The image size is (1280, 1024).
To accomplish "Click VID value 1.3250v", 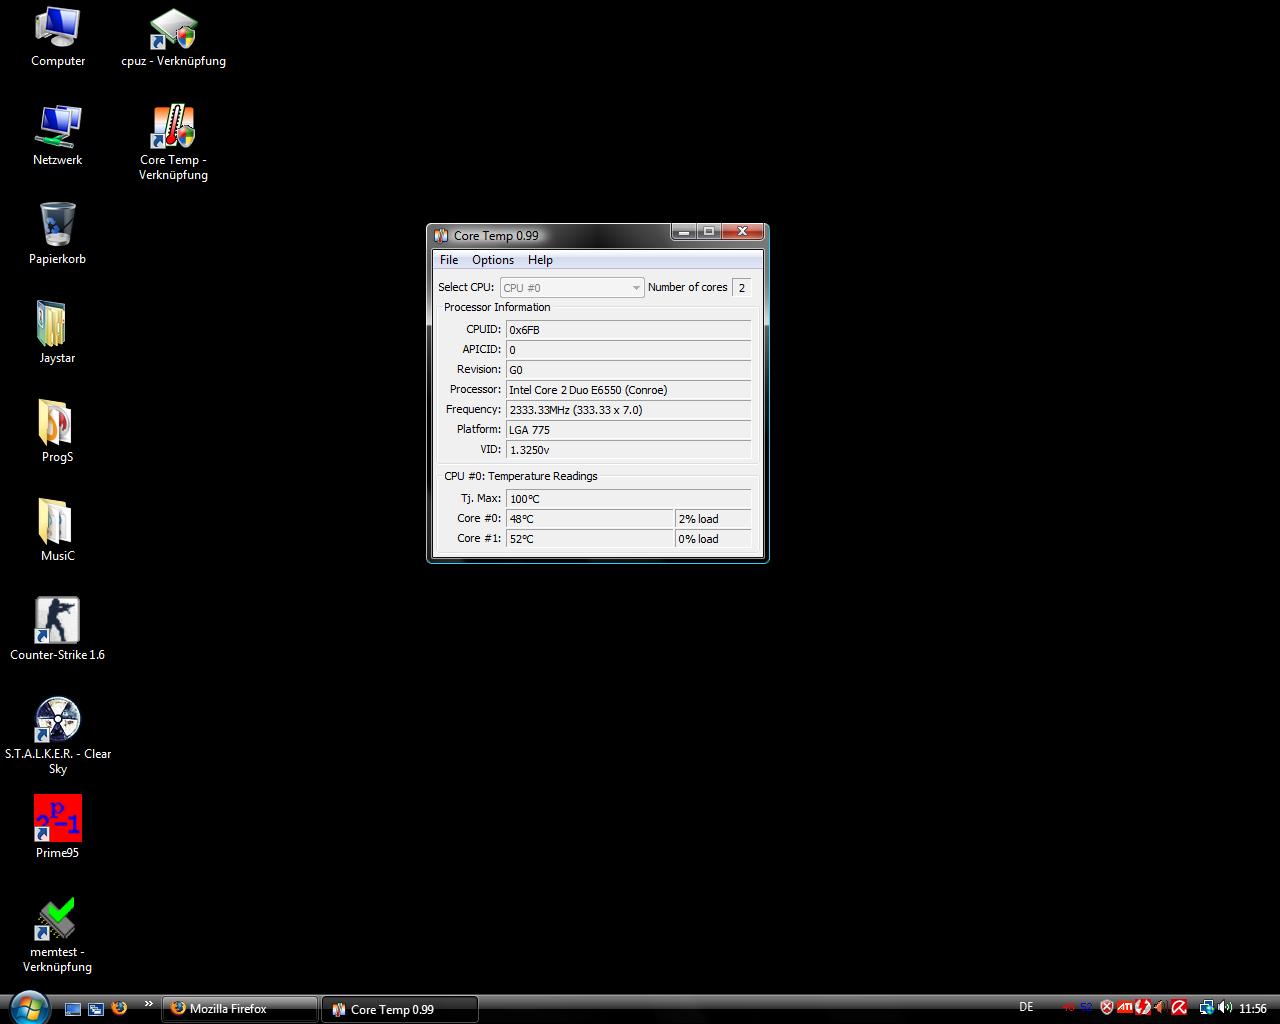I will tap(628, 450).
